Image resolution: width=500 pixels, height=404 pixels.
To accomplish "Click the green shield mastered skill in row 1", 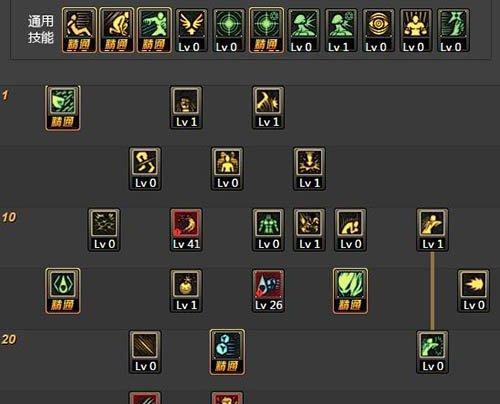I will pyautogui.click(x=63, y=108).
